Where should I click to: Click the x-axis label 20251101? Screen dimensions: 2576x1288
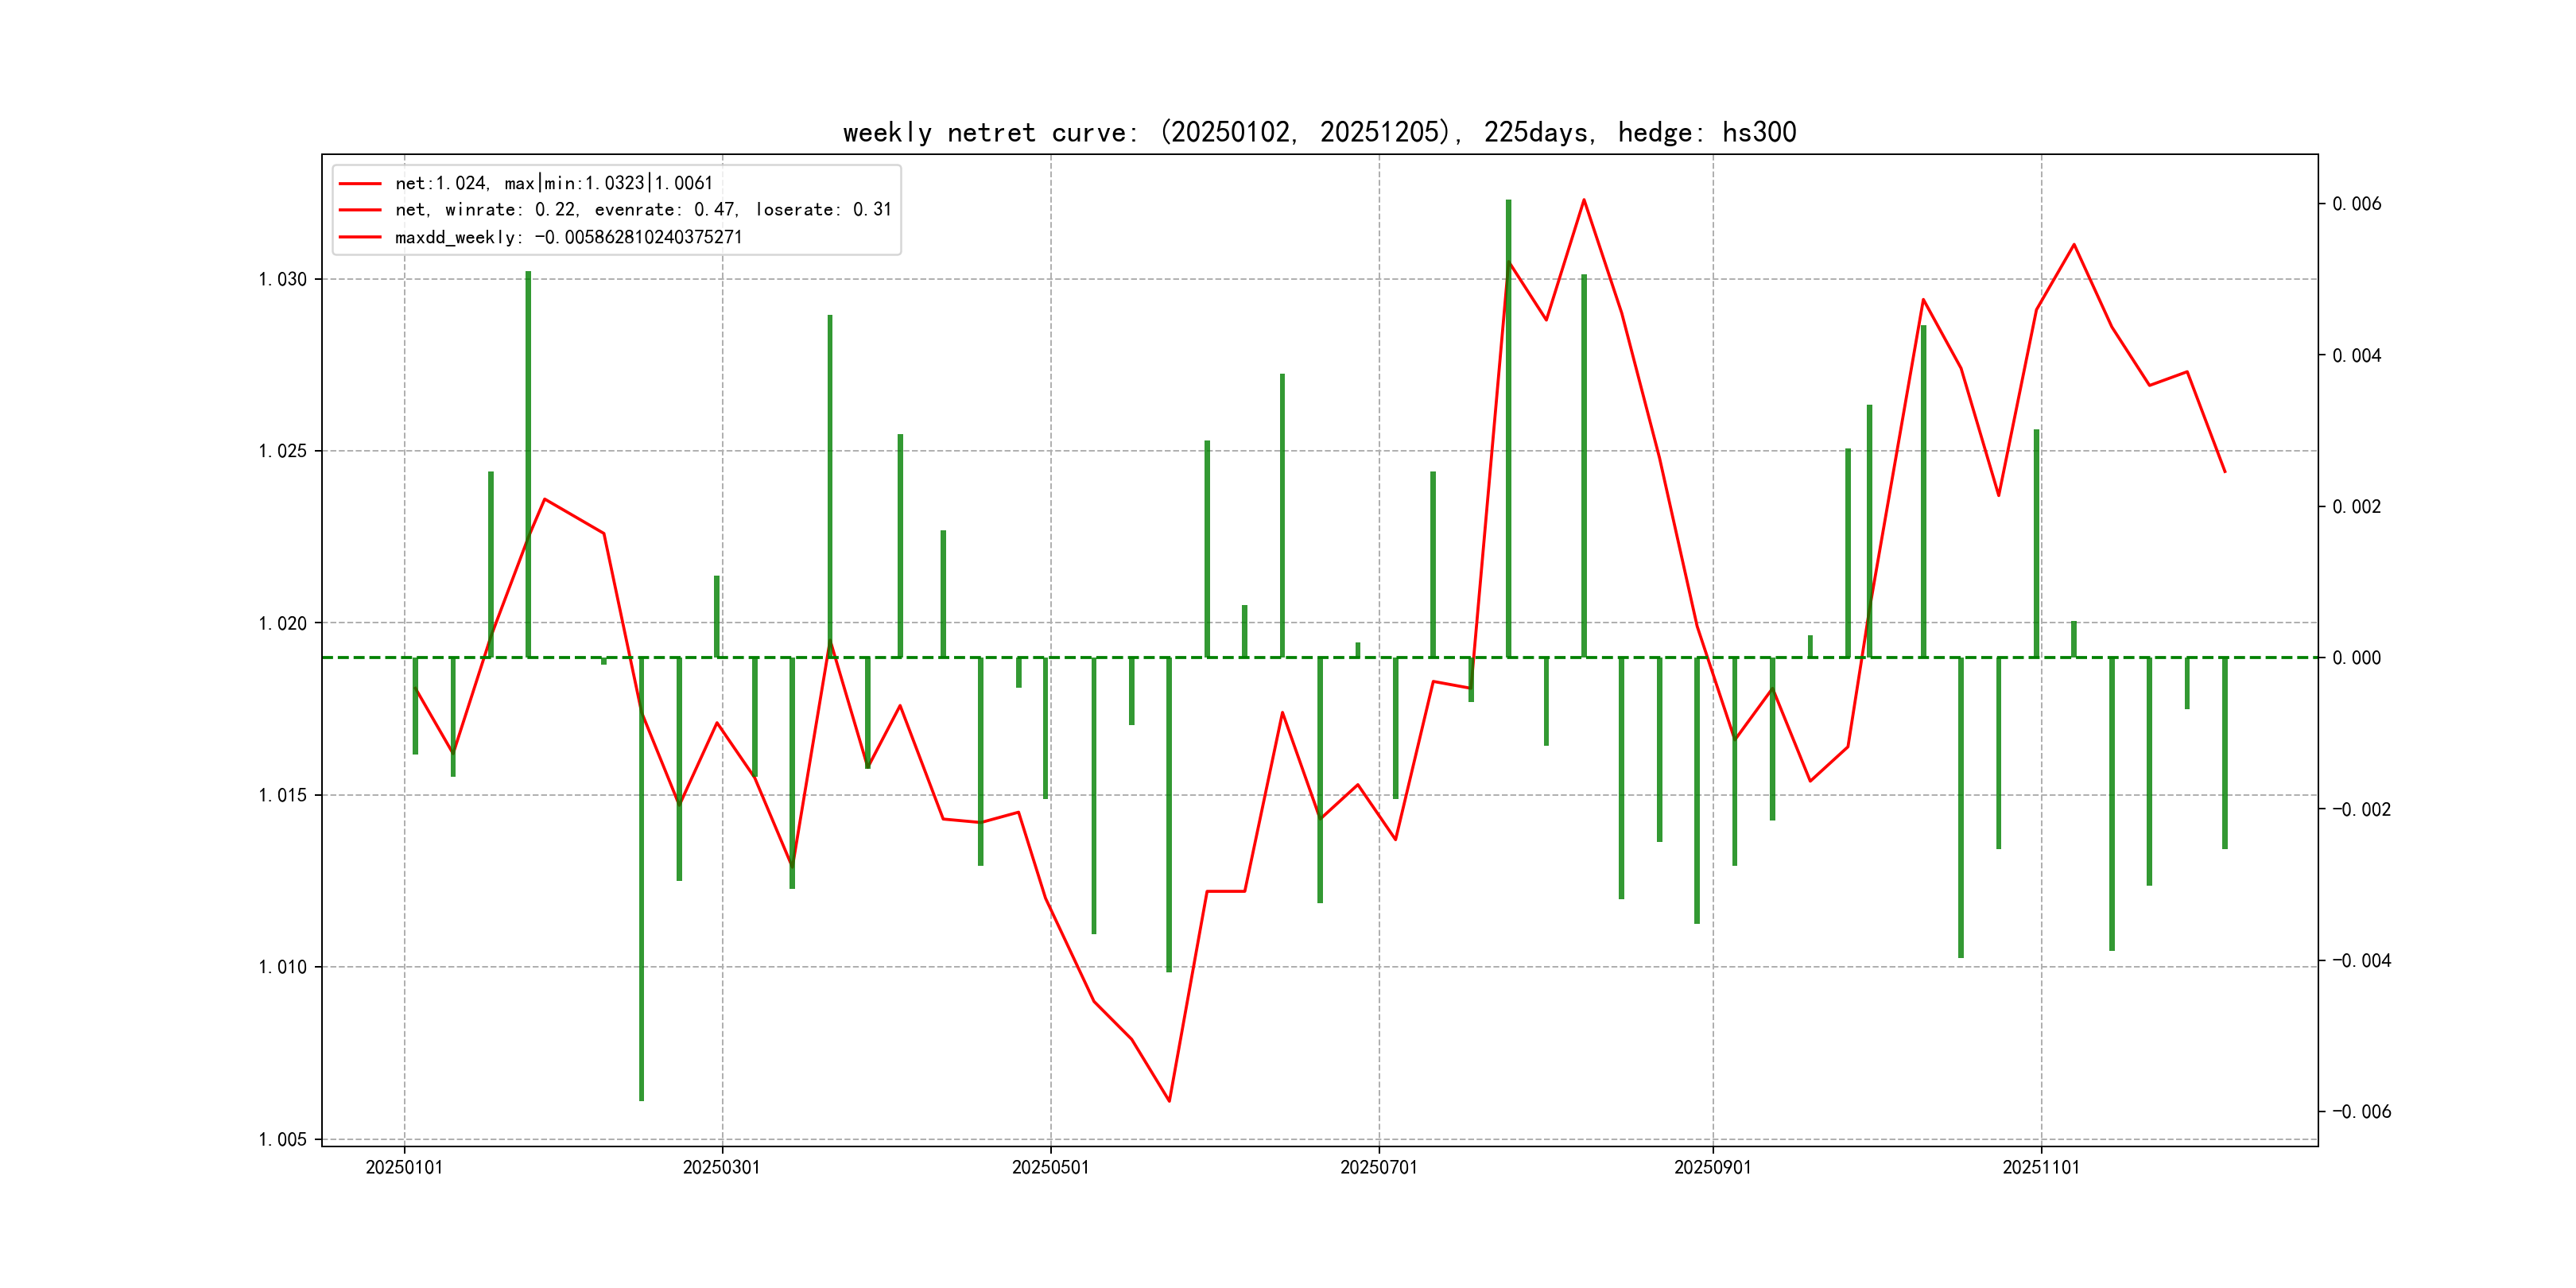point(2040,1167)
